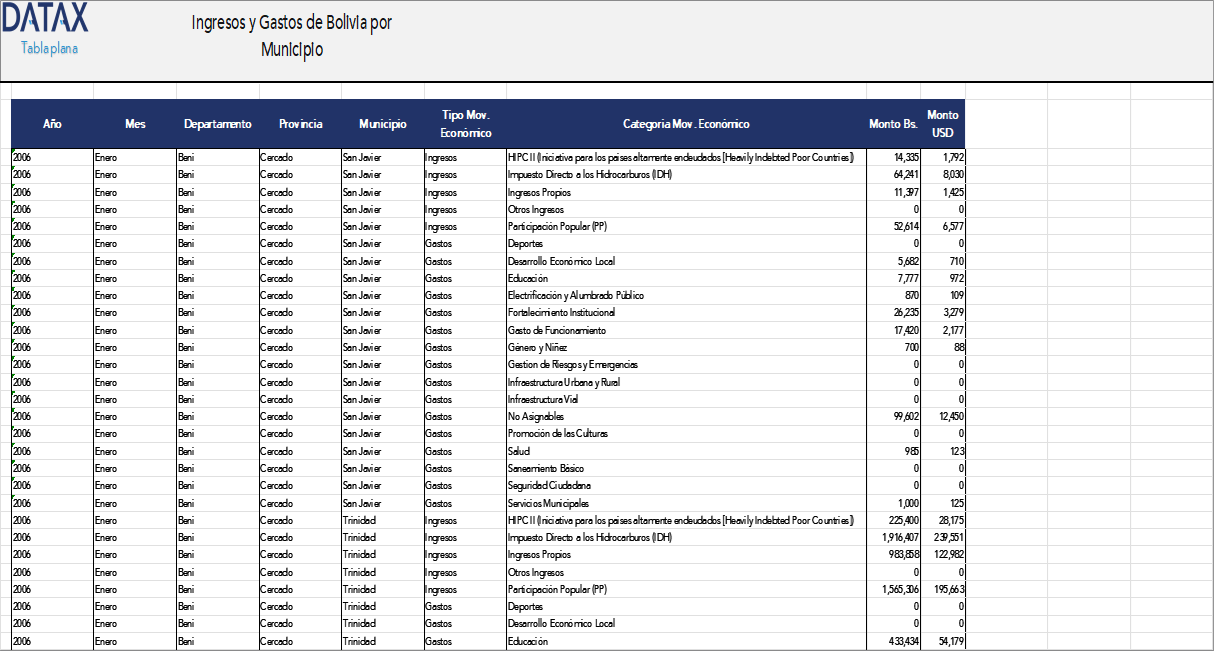Select the Provincia column header
This screenshot has width=1214, height=651.
[x=299, y=124]
